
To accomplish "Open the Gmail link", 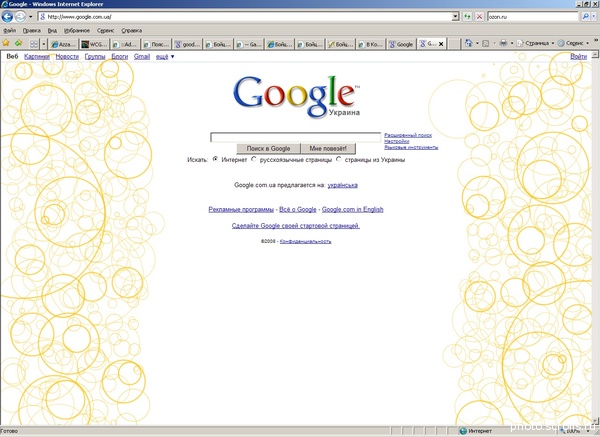I will 142,57.
